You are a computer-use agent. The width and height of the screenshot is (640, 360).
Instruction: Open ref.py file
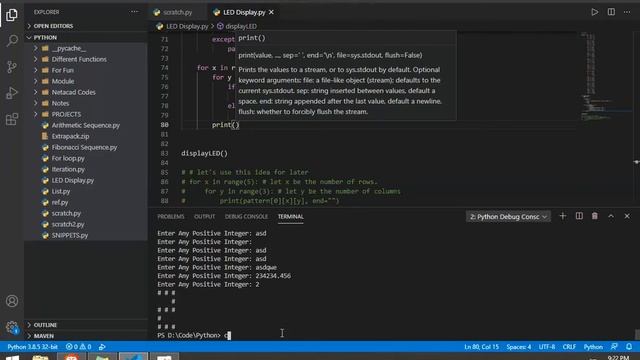pyautogui.click(x=86, y=202)
